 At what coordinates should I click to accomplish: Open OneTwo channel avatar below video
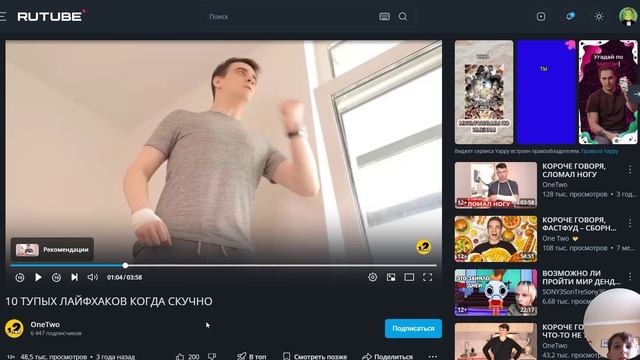point(14,328)
